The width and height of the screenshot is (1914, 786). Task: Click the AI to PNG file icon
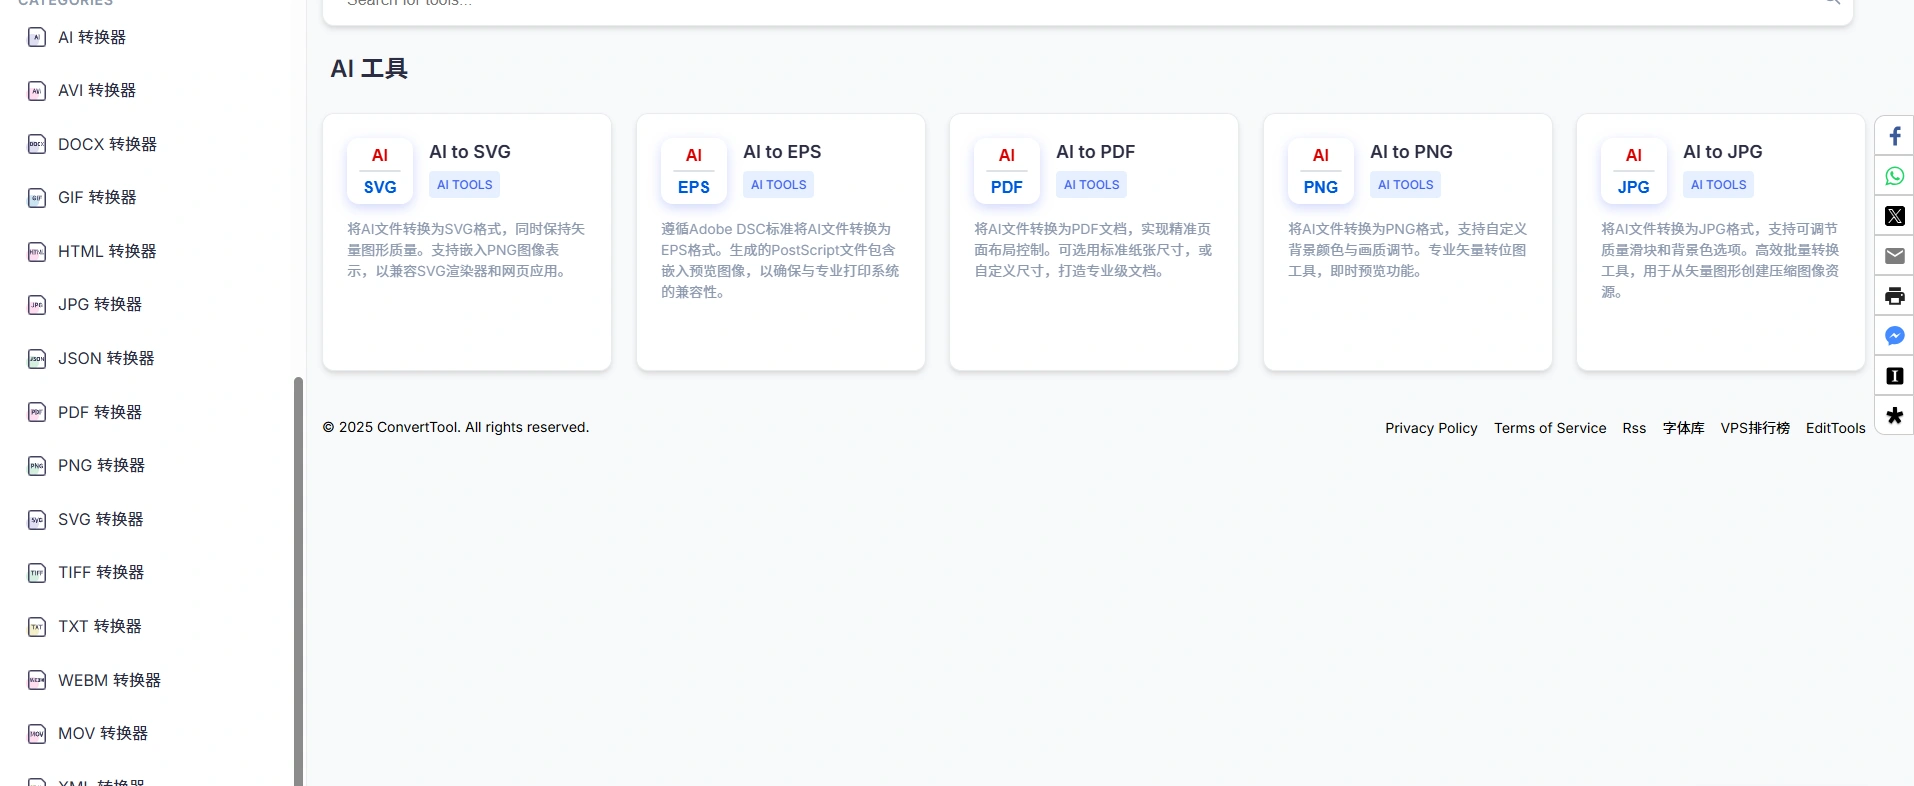click(1320, 171)
